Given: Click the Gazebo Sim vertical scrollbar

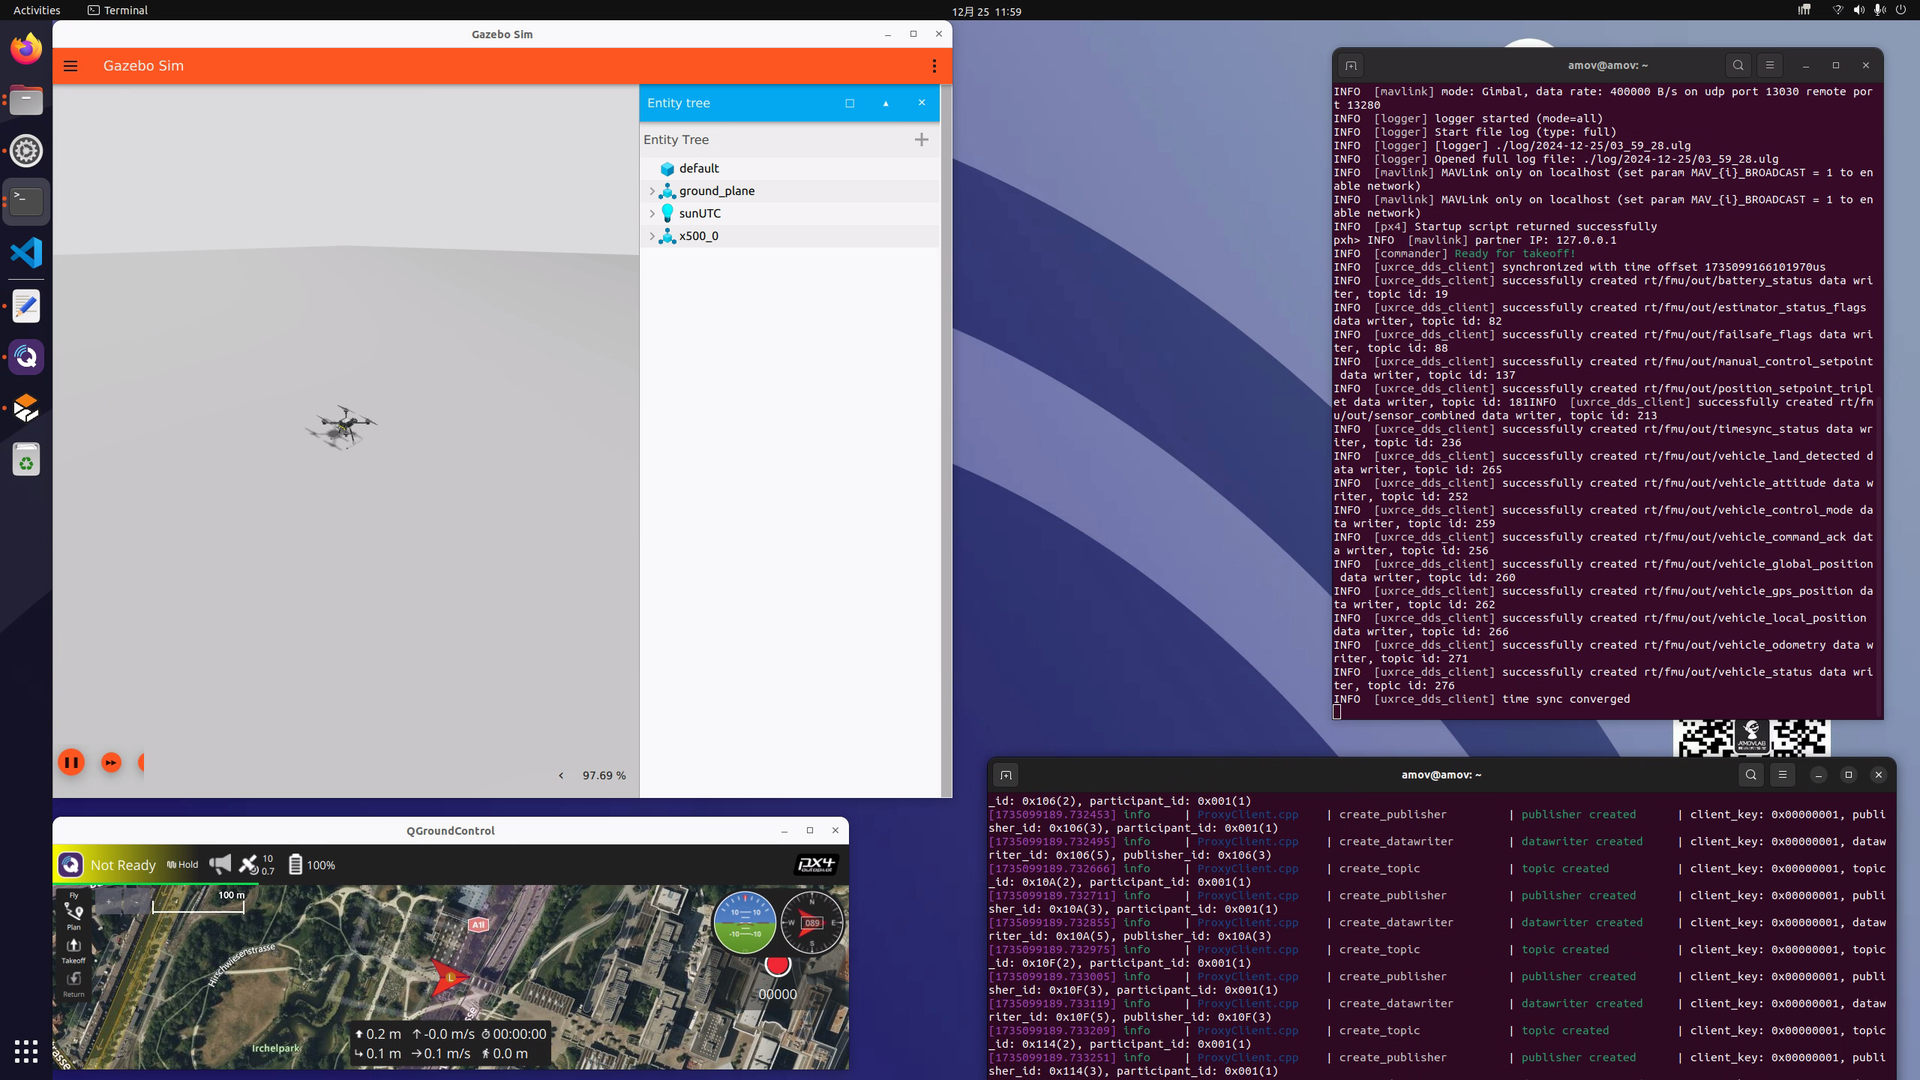Looking at the screenshot, I should pos(946,440).
